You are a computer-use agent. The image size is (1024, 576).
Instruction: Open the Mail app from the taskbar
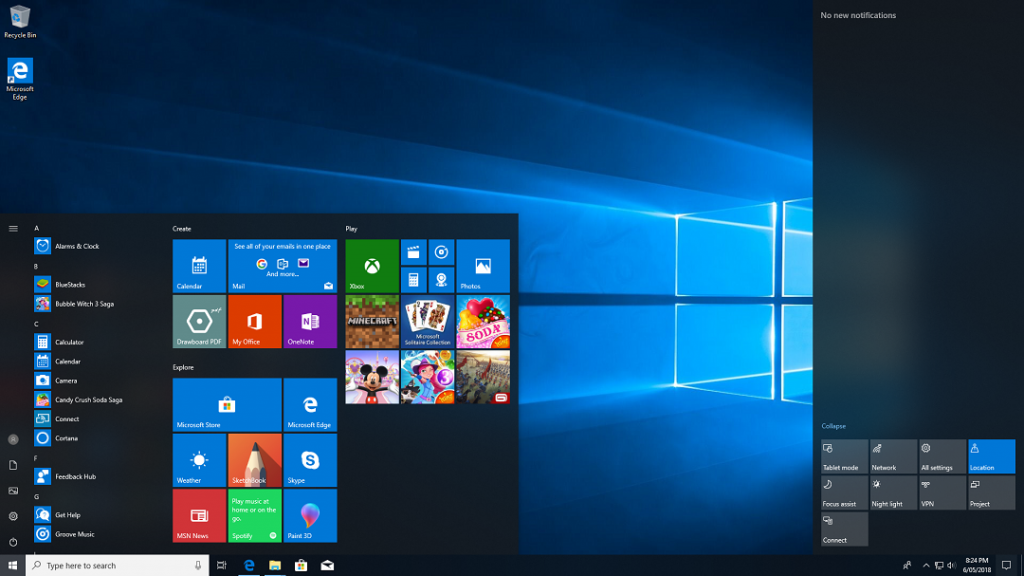click(326, 565)
